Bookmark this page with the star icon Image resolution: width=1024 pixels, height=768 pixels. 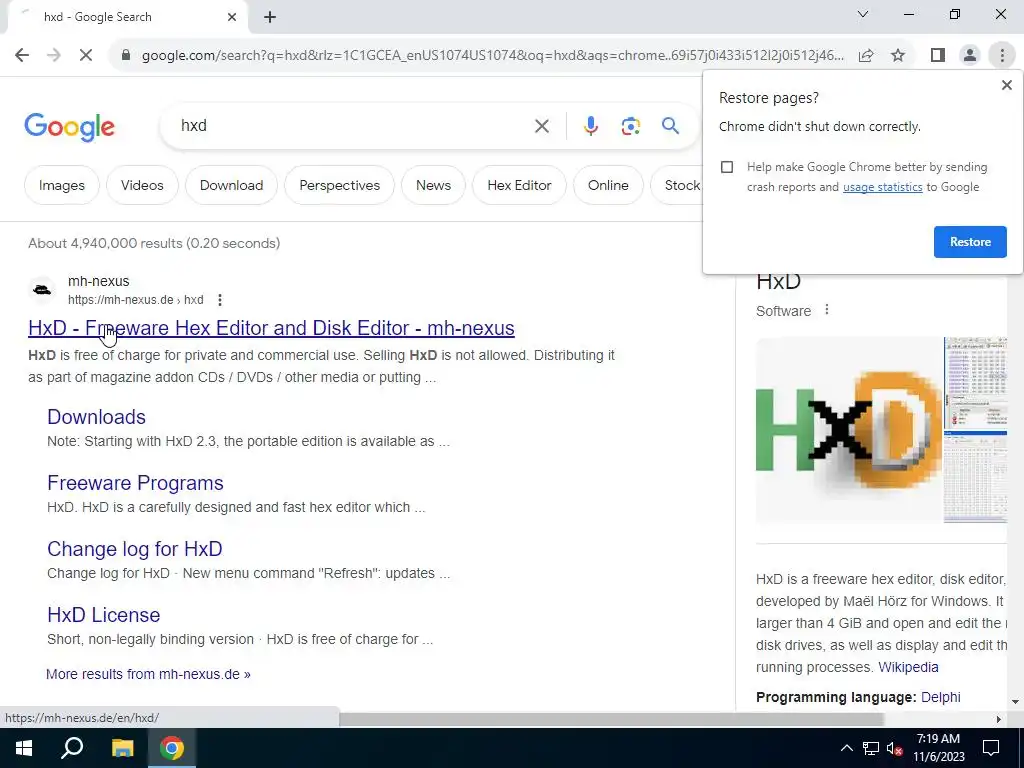(898, 56)
